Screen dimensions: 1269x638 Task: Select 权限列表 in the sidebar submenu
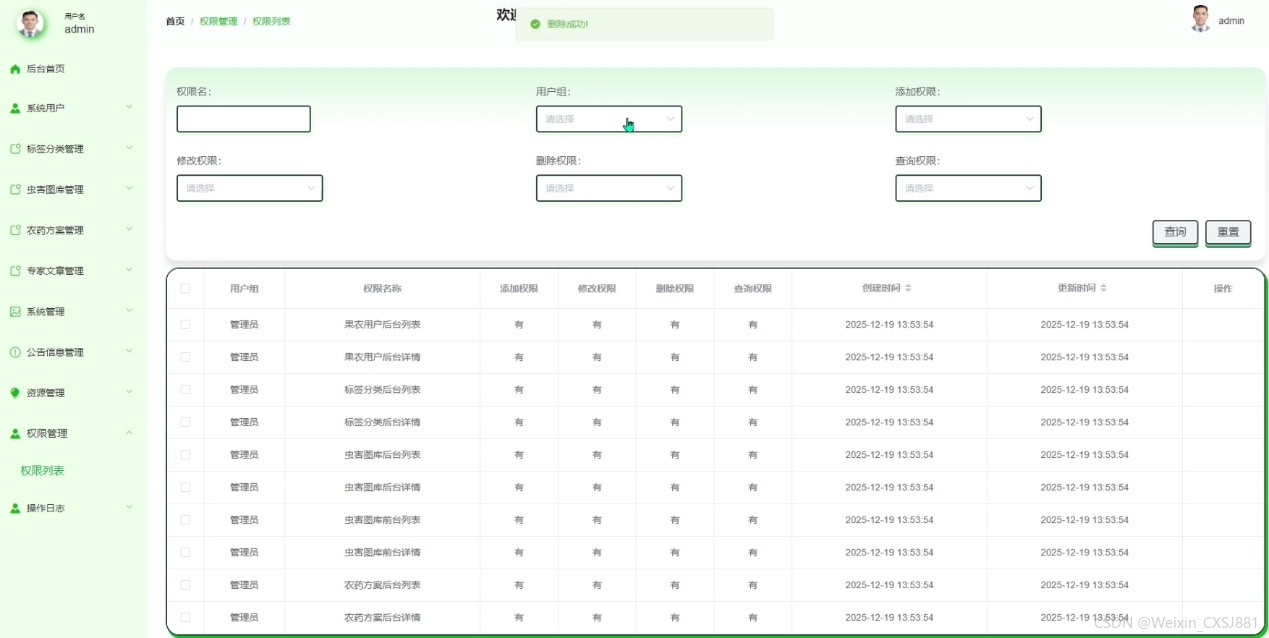(x=43, y=471)
